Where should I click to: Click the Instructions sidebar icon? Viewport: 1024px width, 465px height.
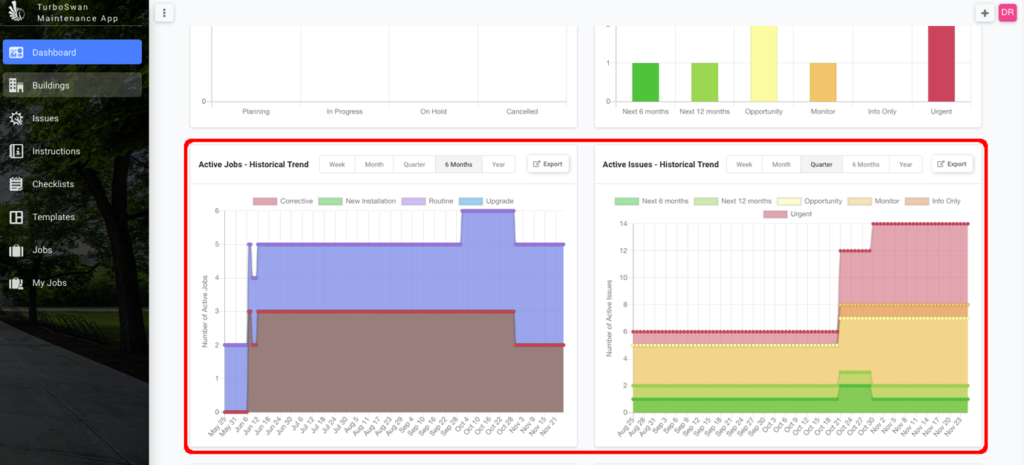click(16, 151)
